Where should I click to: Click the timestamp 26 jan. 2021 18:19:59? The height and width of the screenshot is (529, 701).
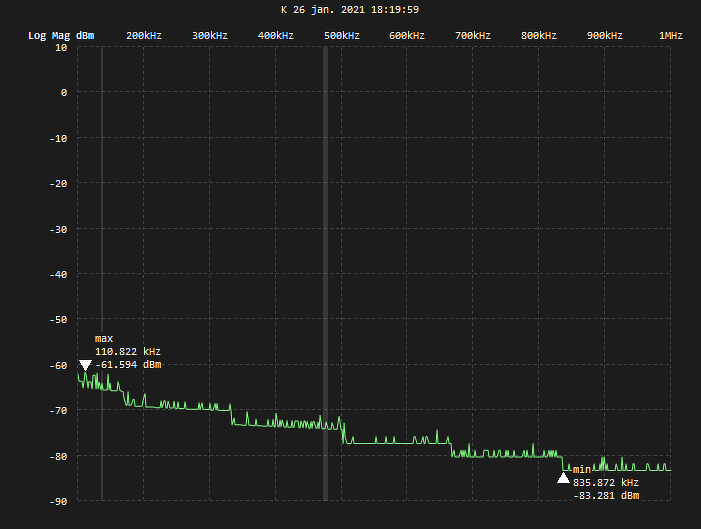click(356, 9)
